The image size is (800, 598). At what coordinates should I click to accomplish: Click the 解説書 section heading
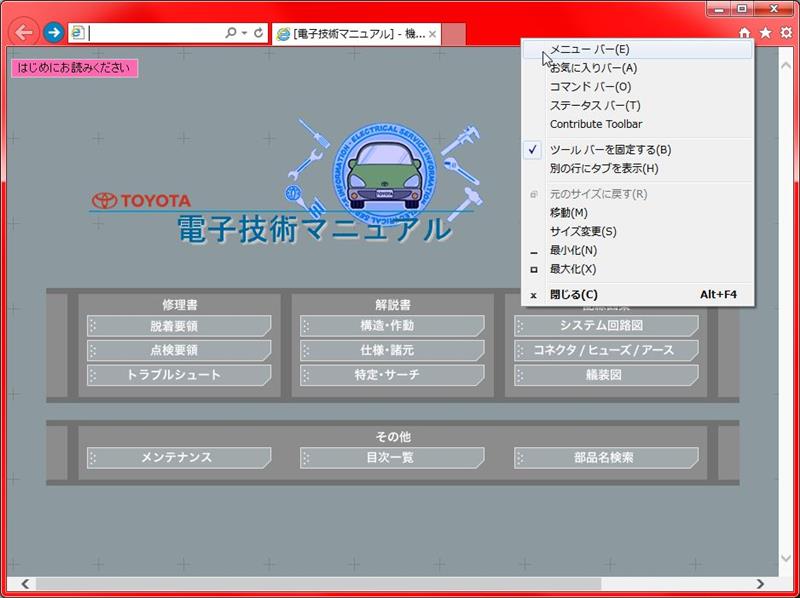[393, 305]
